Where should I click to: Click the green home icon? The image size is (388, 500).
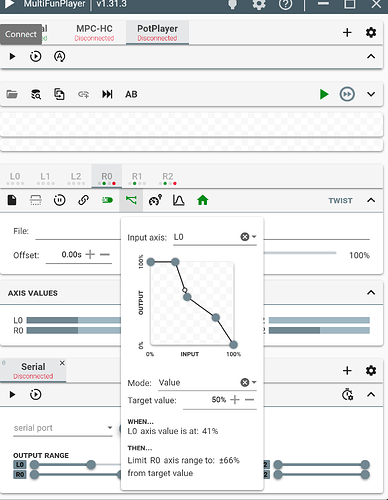point(203,200)
